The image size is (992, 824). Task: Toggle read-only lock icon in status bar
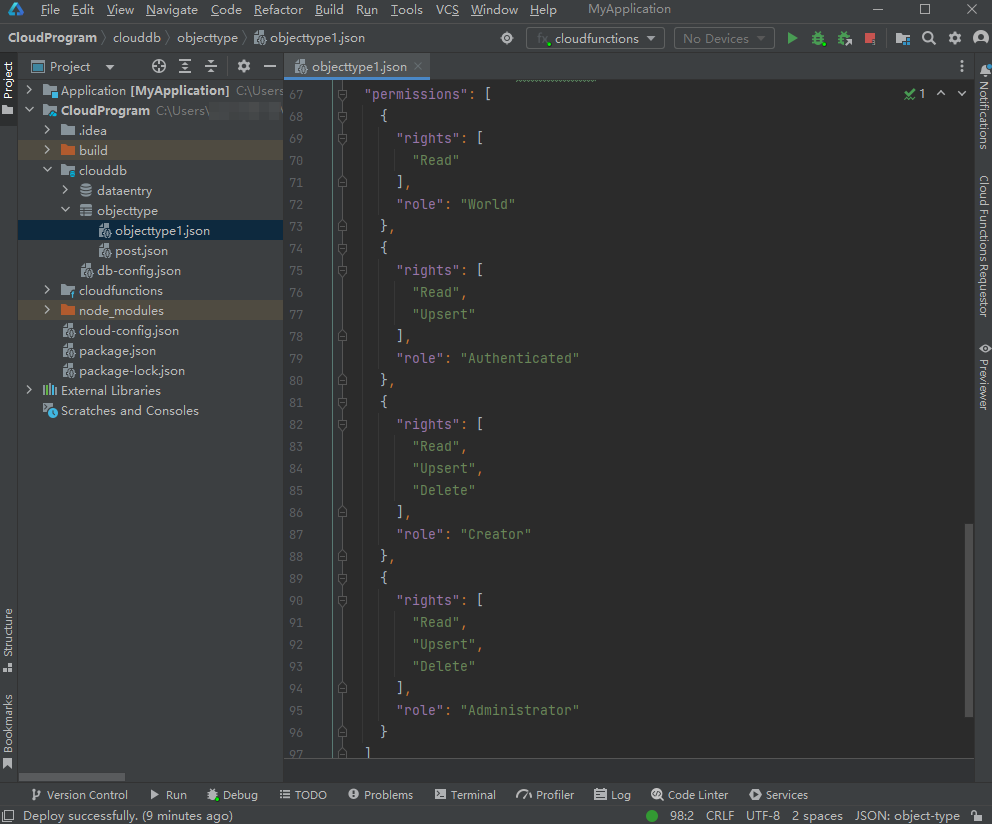click(977, 816)
